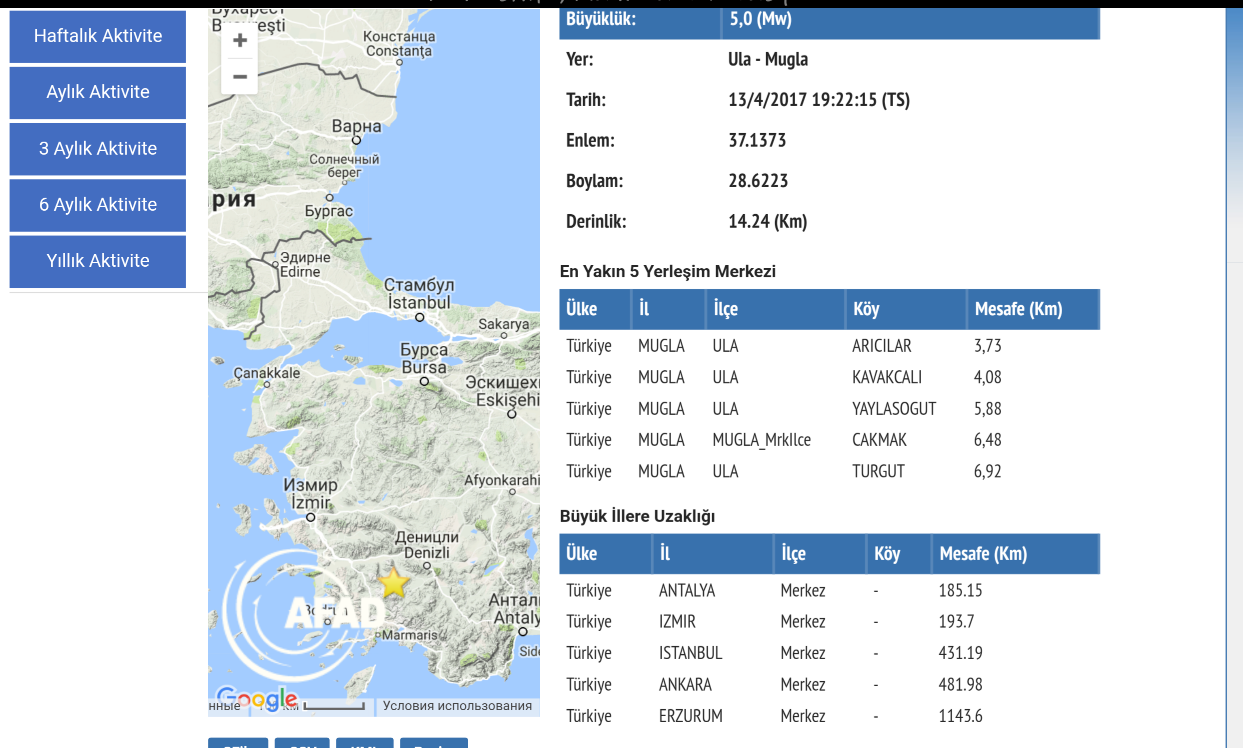The width and height of the screenshot is (1243, 748).
Task: Show 6 Aylık Aktivite
Action: [98, 205]
